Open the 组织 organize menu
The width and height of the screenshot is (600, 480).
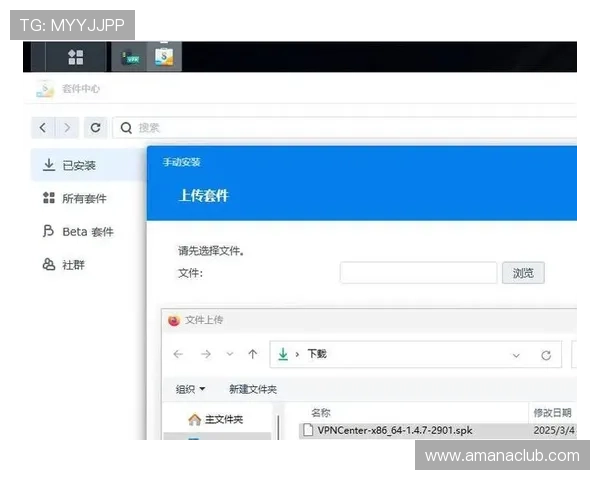pos(190,389)
